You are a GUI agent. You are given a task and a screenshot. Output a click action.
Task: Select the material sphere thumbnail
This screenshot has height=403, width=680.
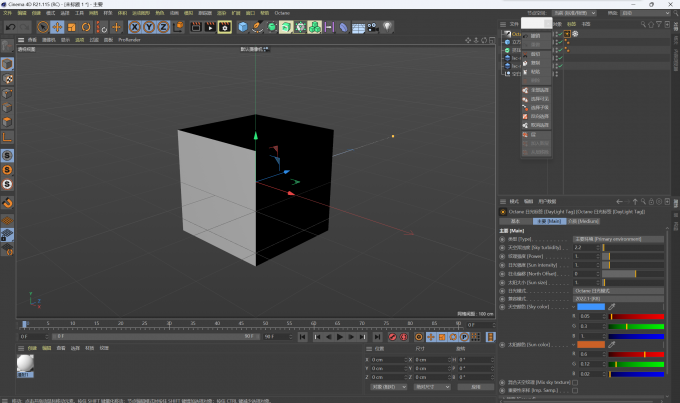[x=25, y=364]
